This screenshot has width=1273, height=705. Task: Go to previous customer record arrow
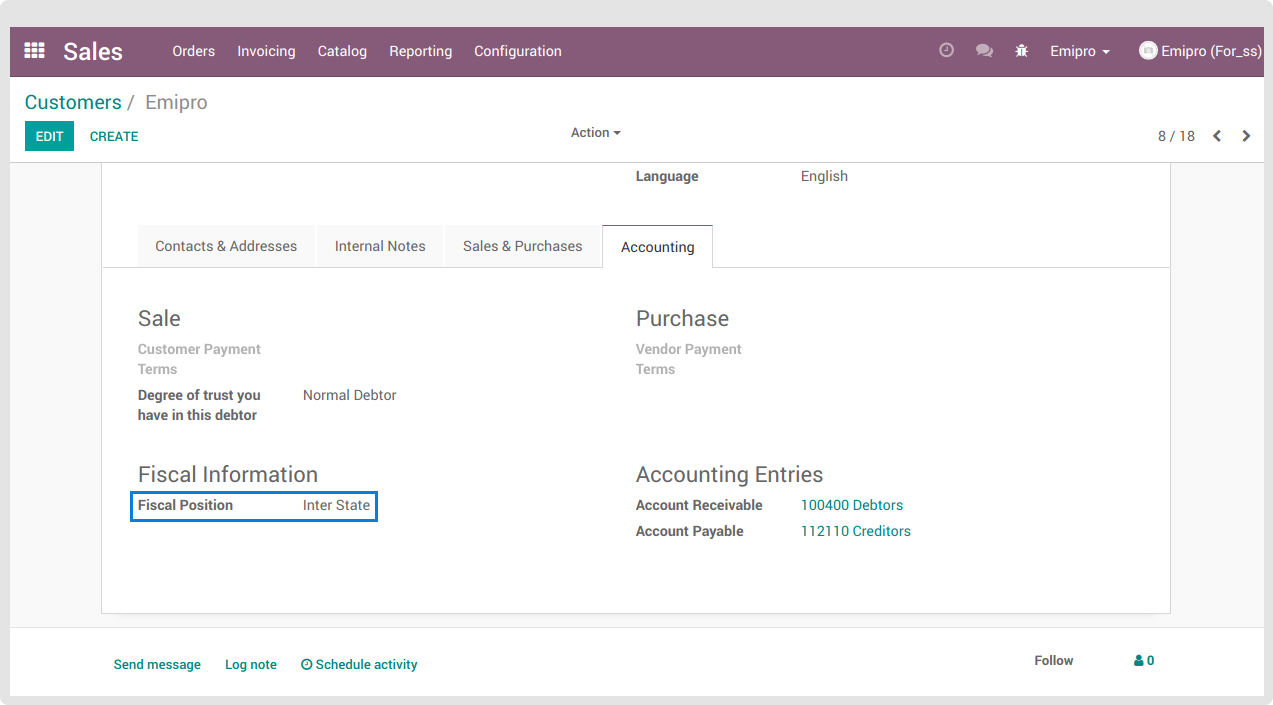(x=1217, y=136)
